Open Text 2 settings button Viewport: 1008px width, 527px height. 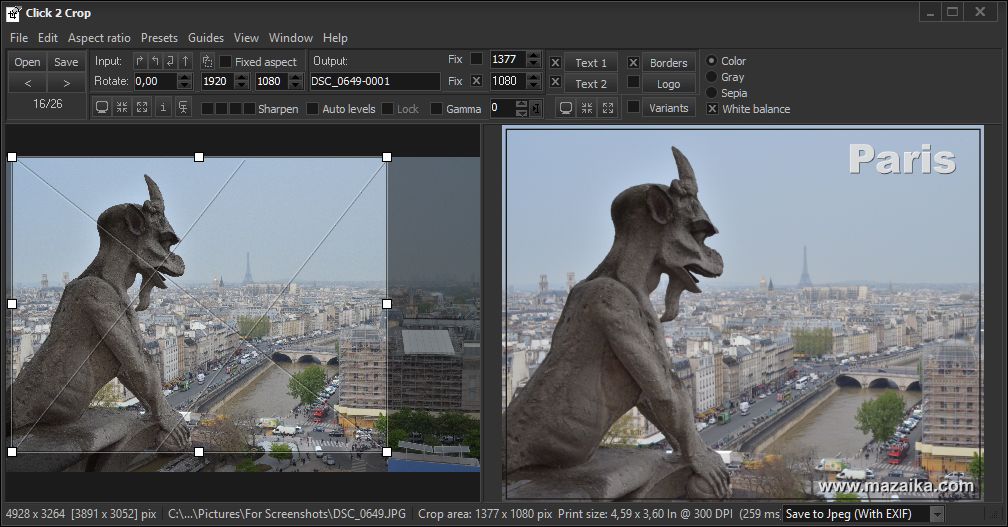point(591,84)
